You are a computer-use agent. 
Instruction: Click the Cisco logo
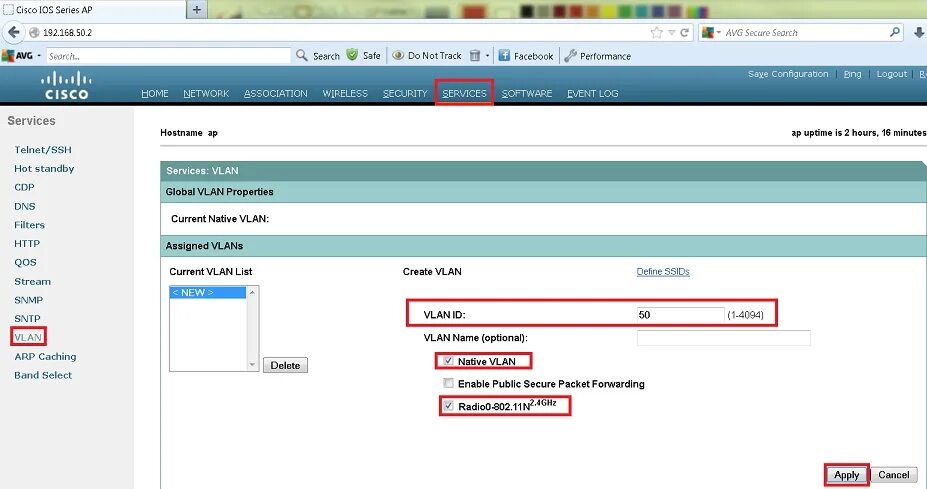(x=66, y=86)
